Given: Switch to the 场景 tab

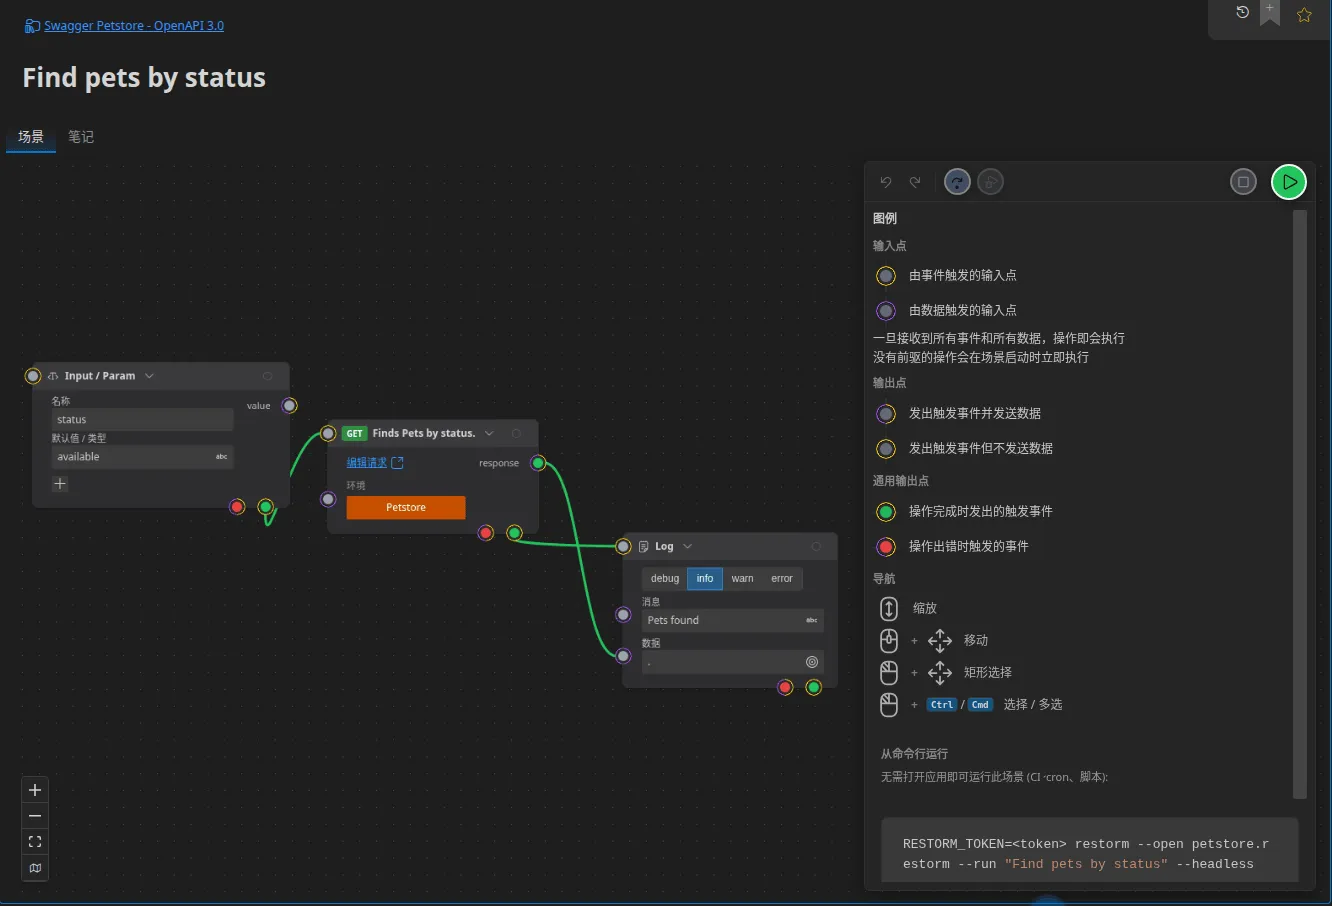Looking at the screenshot, I should pos(31,137).
